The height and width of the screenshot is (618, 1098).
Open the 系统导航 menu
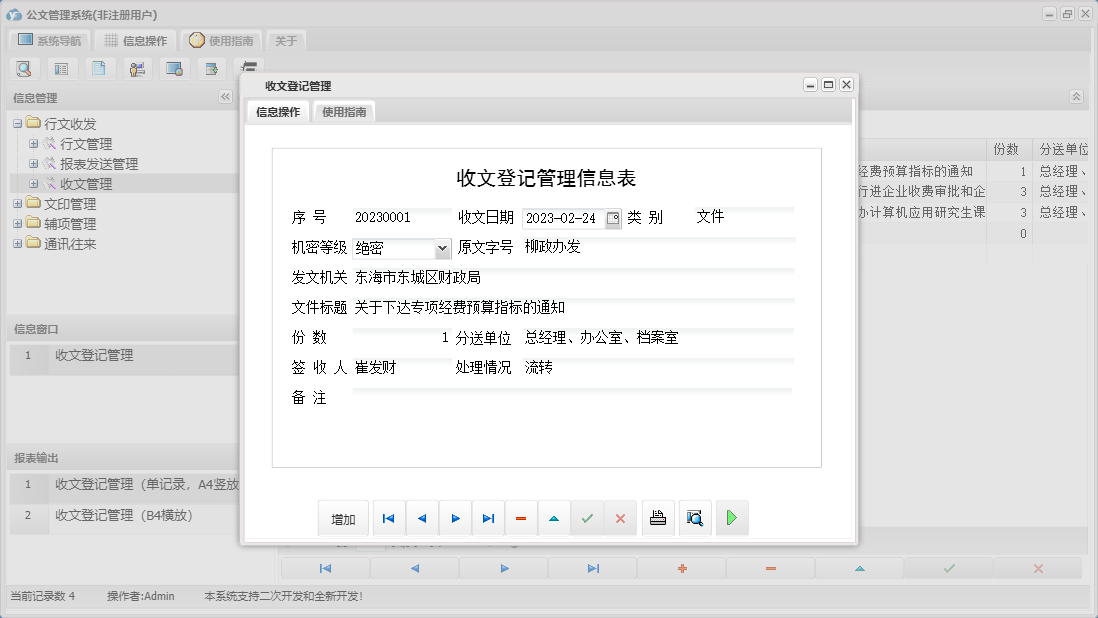47,40
